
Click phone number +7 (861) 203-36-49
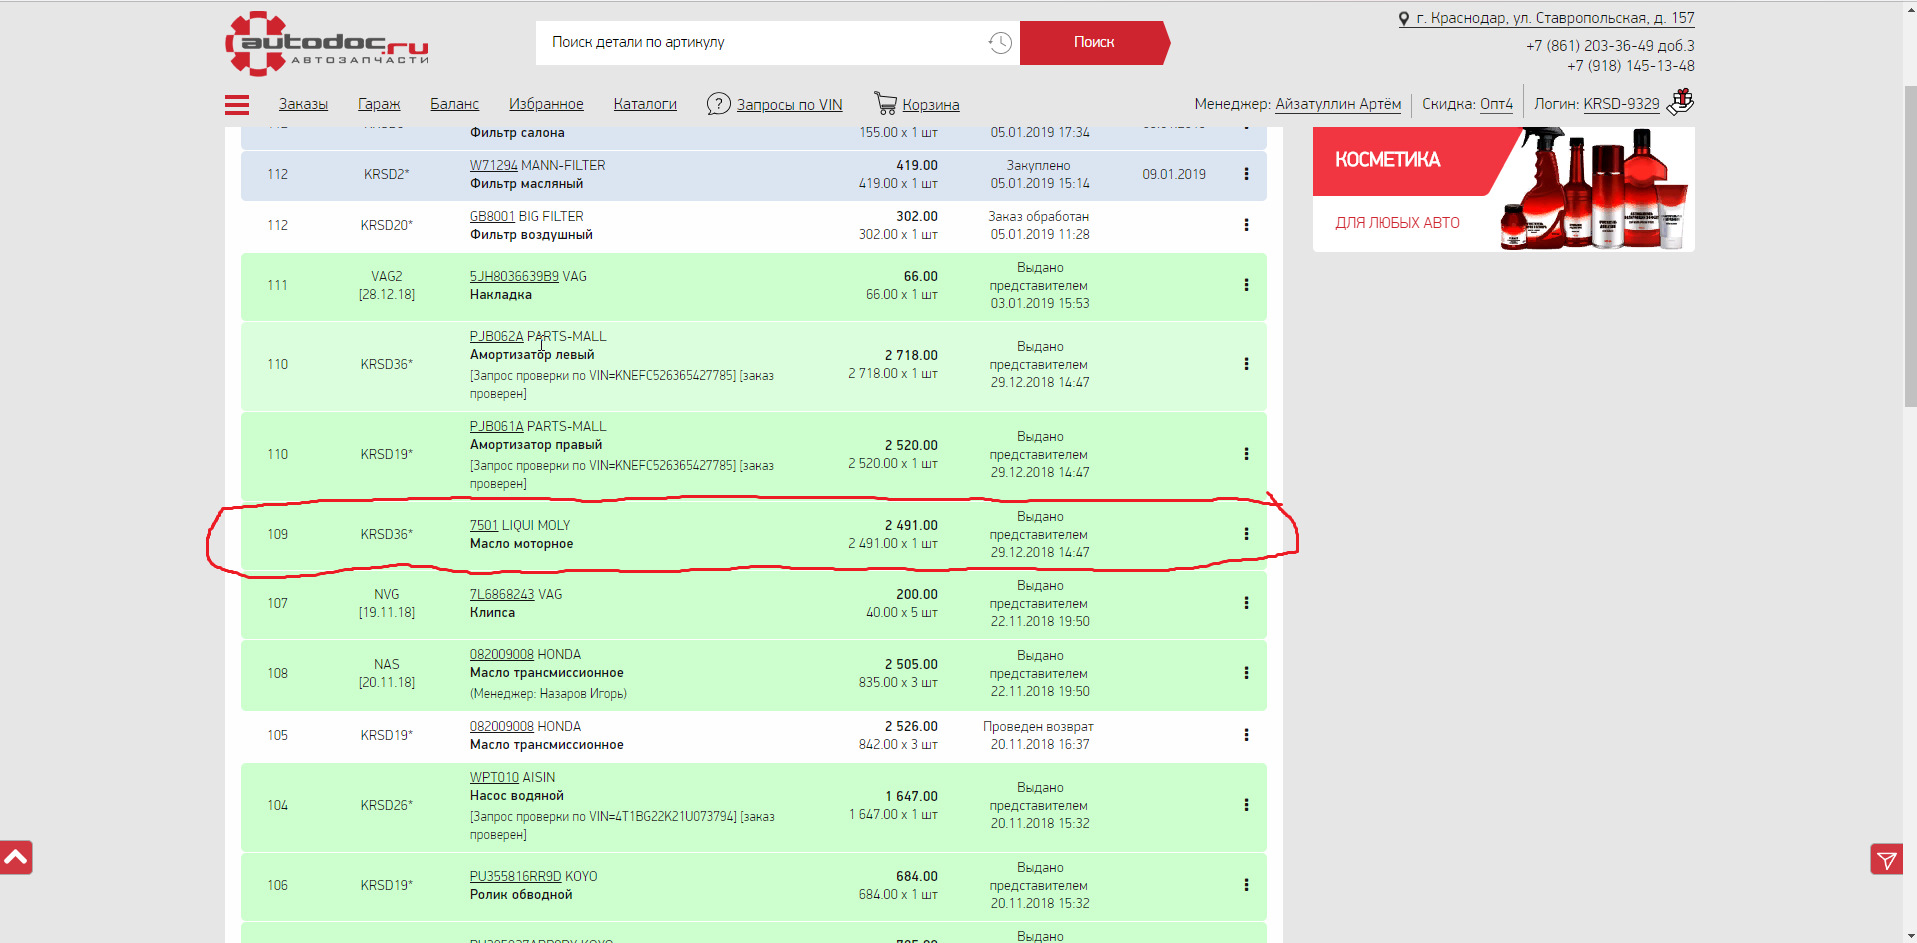(x=1610, y=46)
